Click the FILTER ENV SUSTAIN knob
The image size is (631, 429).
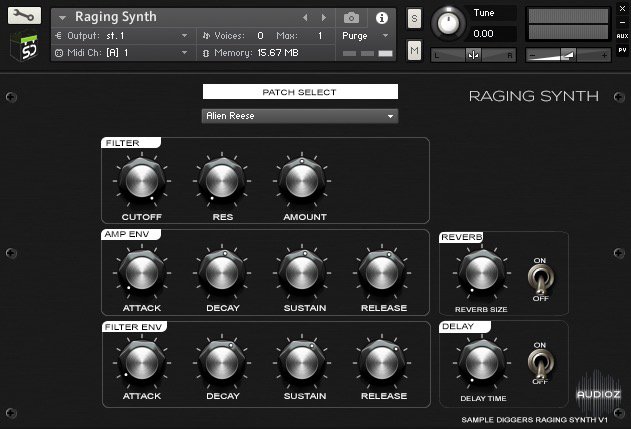pyautogui.click(x=302, y=363)
